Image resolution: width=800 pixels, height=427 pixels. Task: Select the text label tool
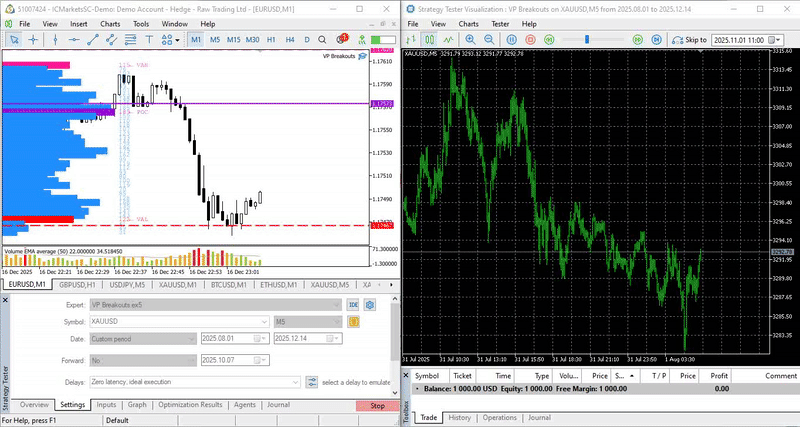point(149,39)
